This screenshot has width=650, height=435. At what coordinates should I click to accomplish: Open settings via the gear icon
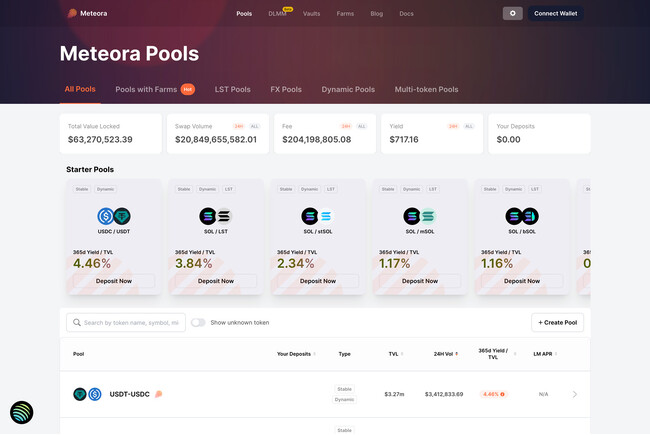[513, 14]
